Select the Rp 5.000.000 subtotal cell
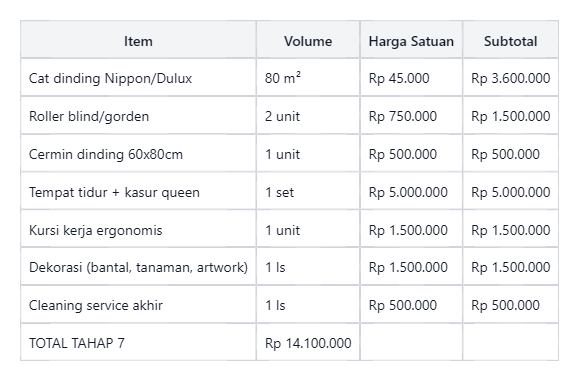 (x=510, y=192)
